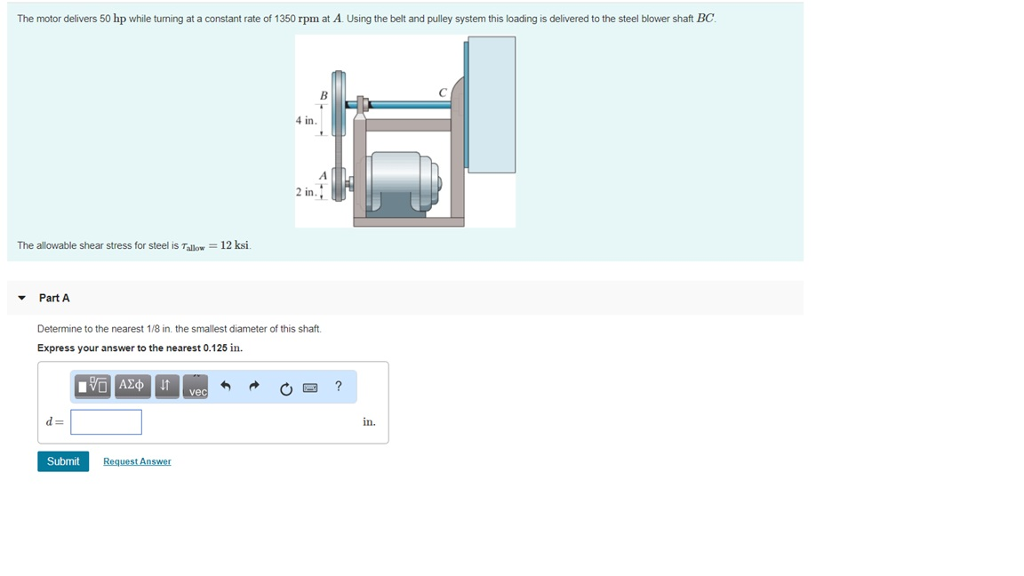Reset the answer using the circular arrow icon
Screen dimensions: 1024x576
pyautogui.click(x=285, y=386)
